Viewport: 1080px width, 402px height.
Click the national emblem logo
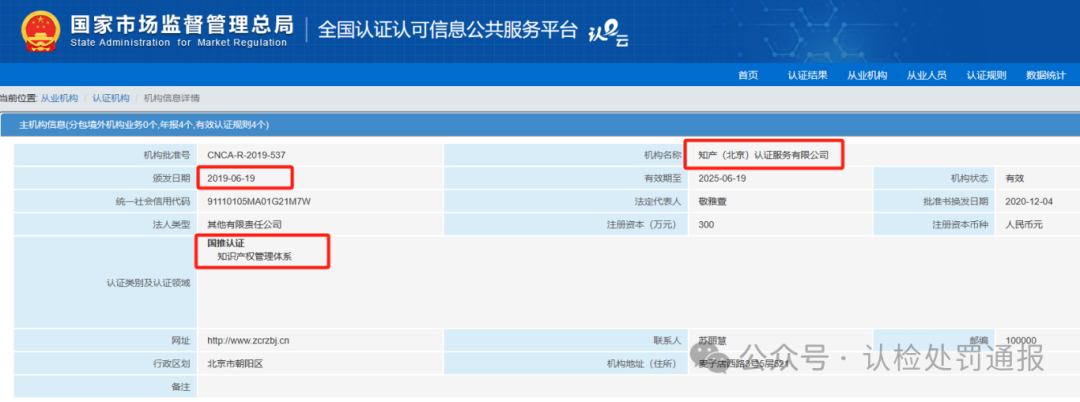pyautogui.click(x=41, y=31)
